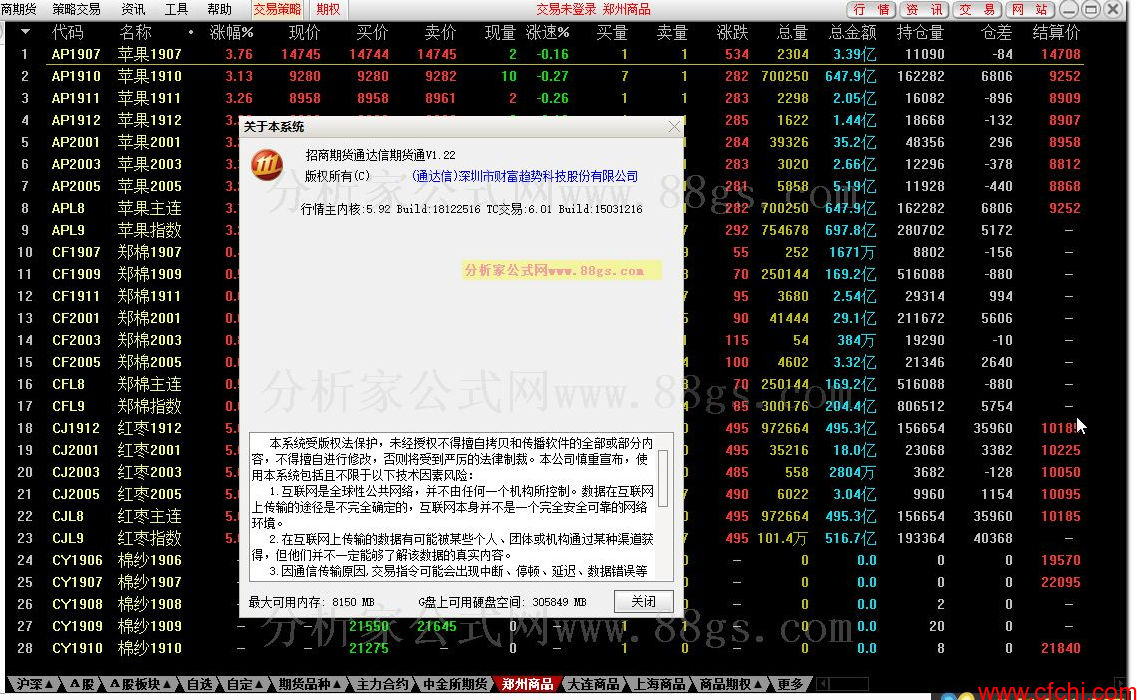
Task: Open the A股板块 bottom tab dropdown
Action: pos(140,684)
